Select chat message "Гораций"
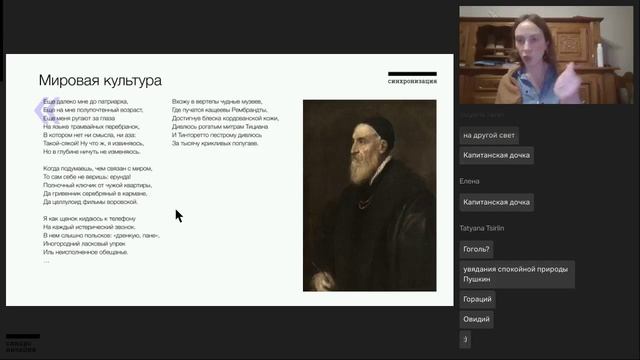The height and width of the screenshot is (360, 640). click(x=478, y=299)
